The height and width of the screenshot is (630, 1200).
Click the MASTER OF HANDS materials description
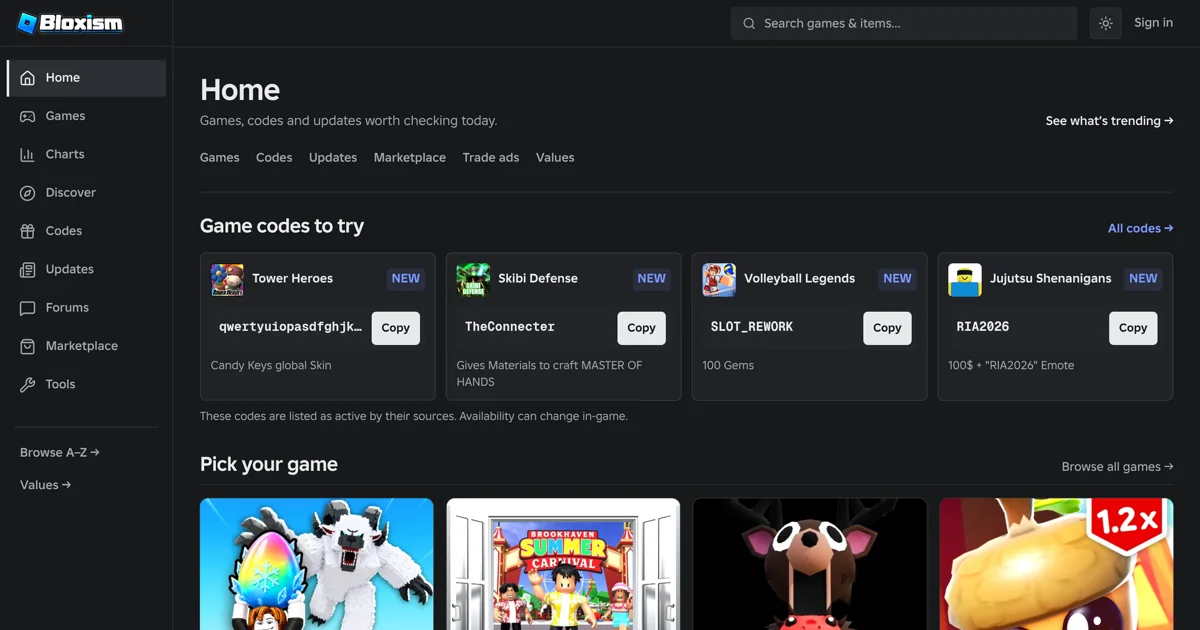[x=550, y=374]
